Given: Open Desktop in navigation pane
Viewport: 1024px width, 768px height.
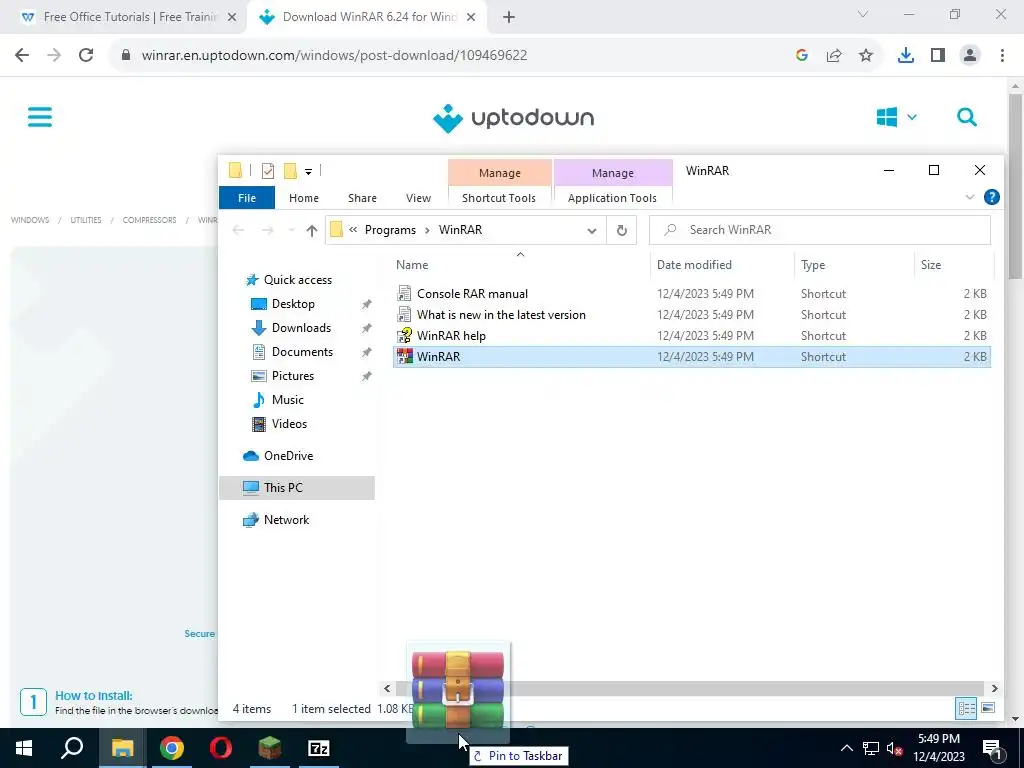Looking at the screenshot, I should 293,304.
